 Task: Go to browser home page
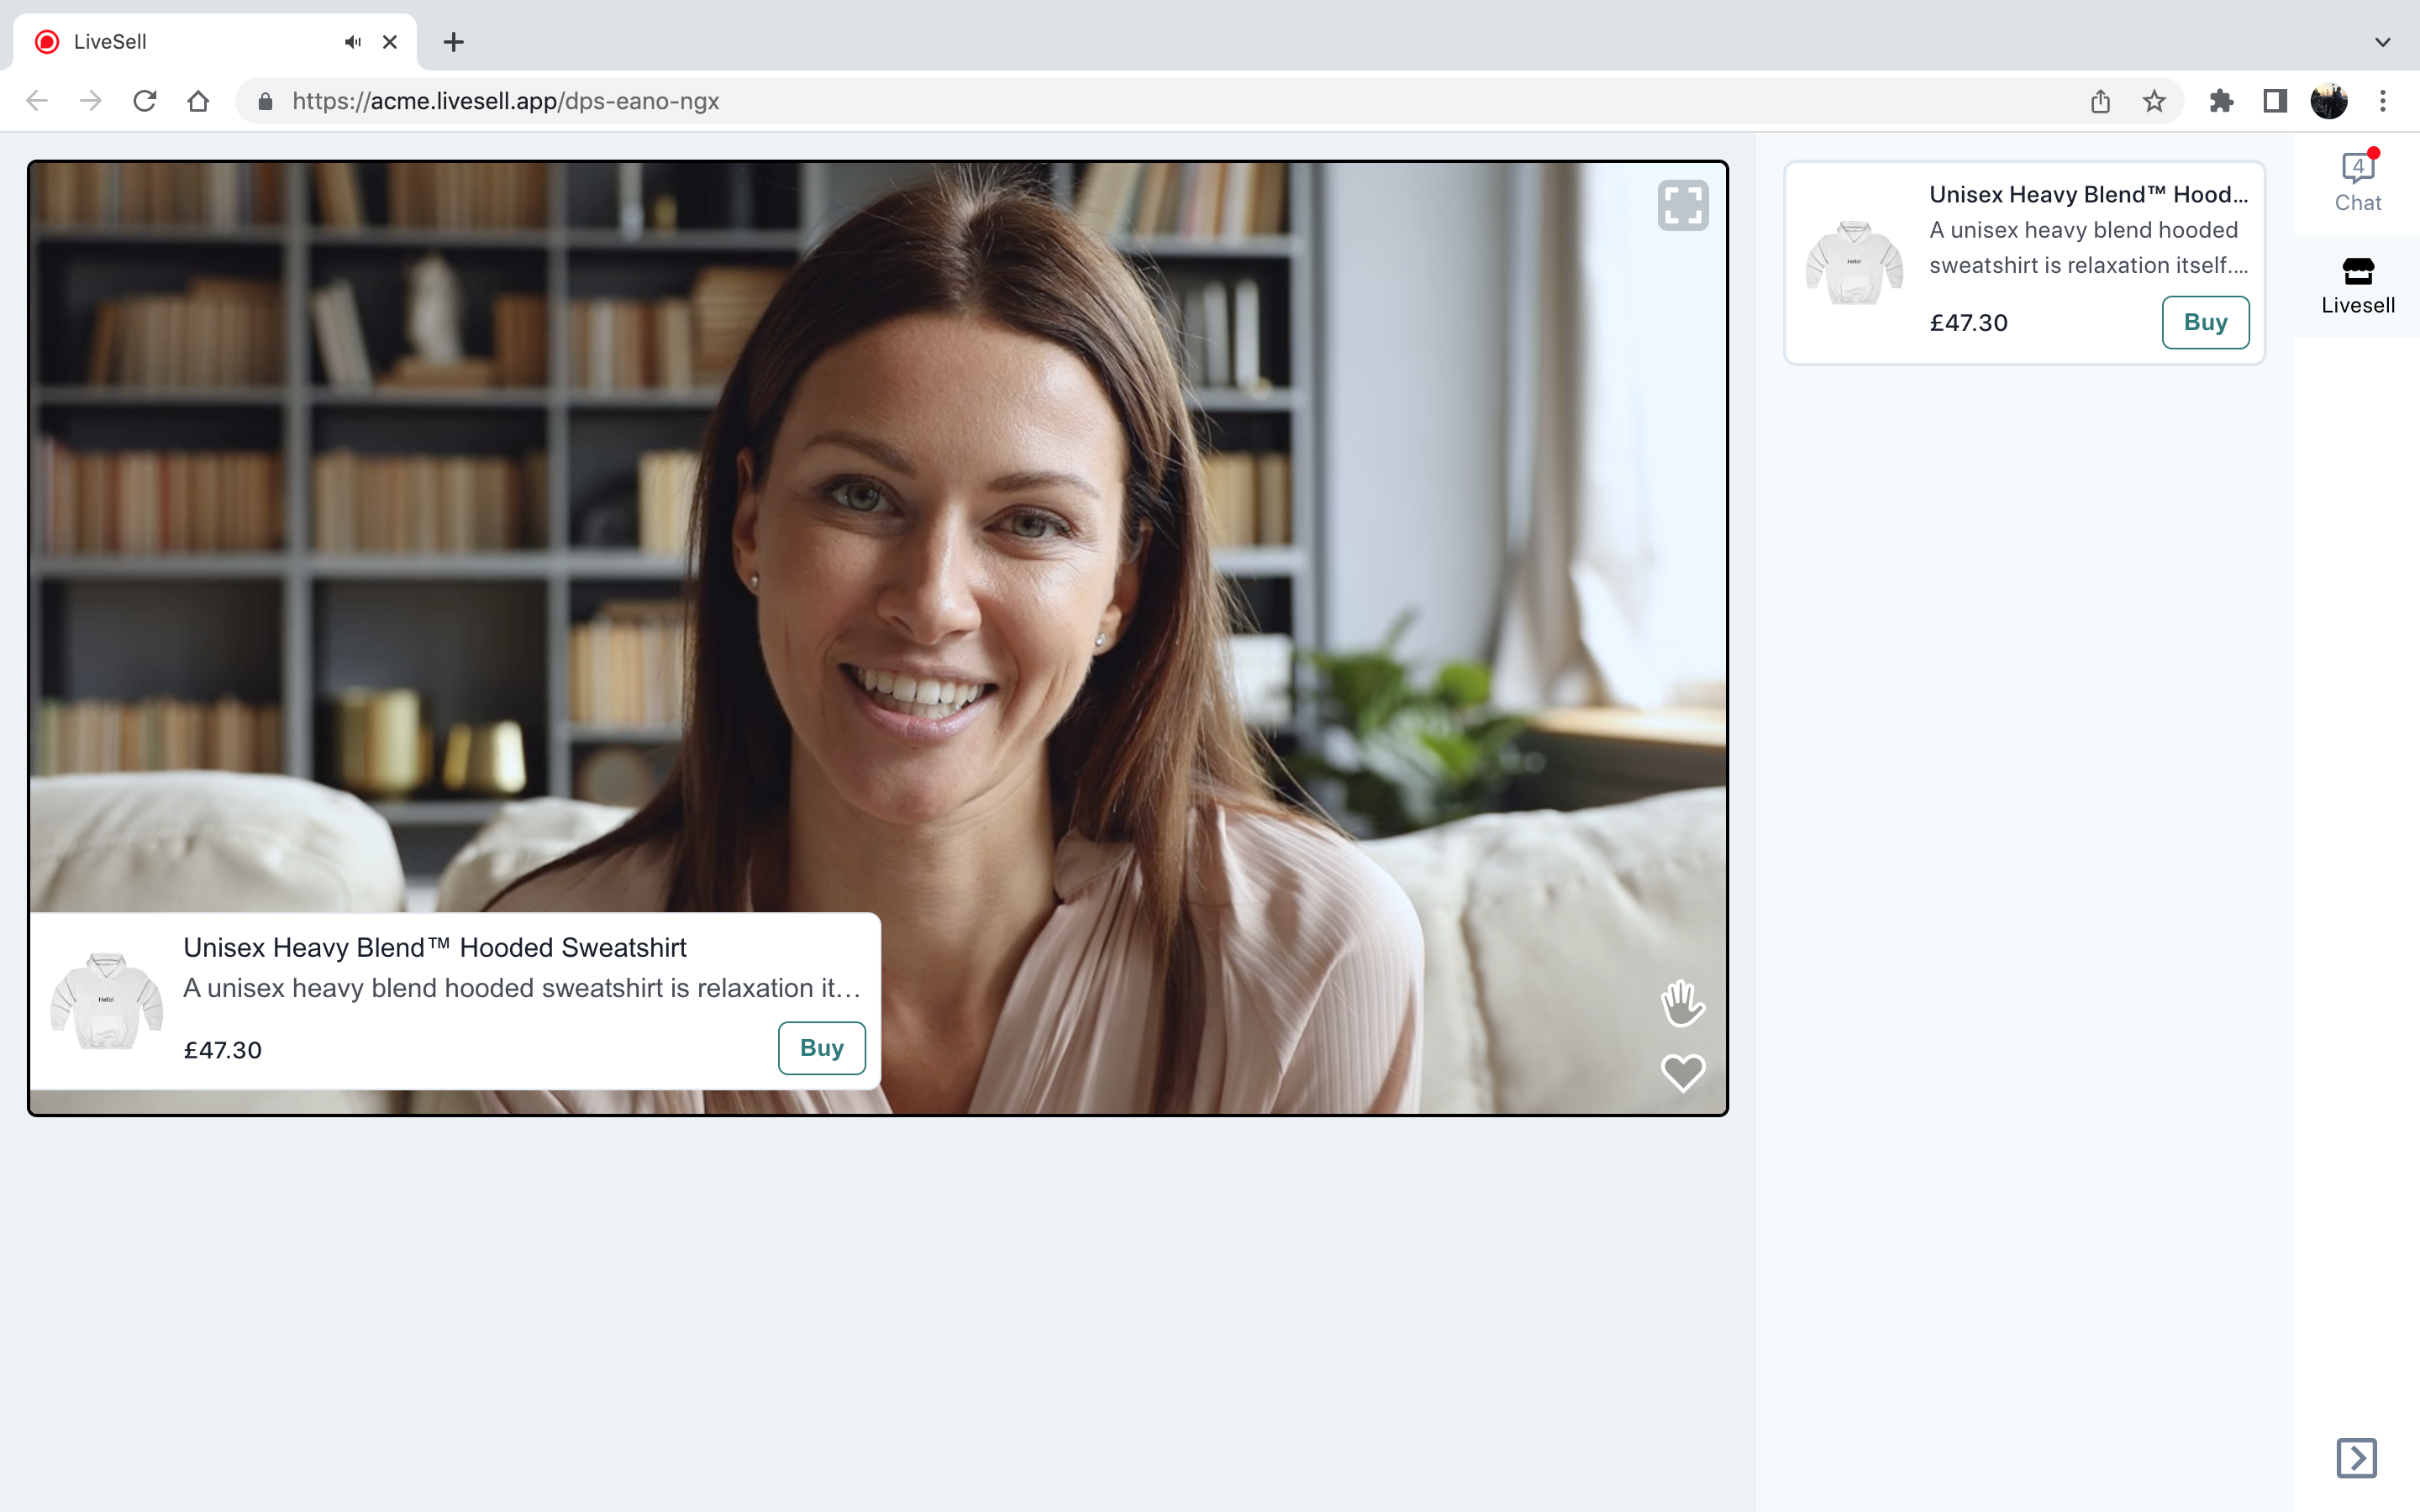(x=198, y=101)
